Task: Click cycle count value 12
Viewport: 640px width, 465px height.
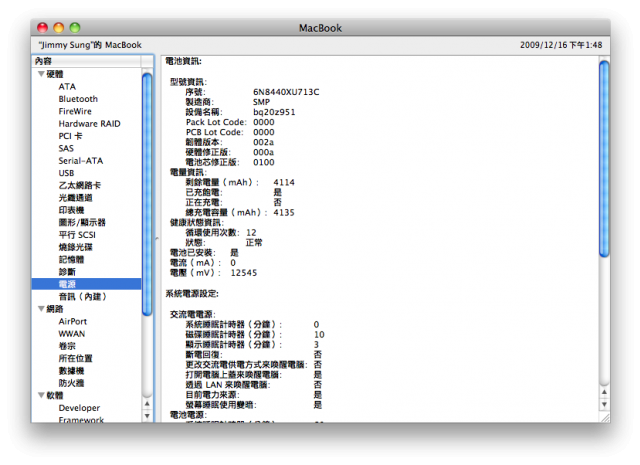Action: 251,232
